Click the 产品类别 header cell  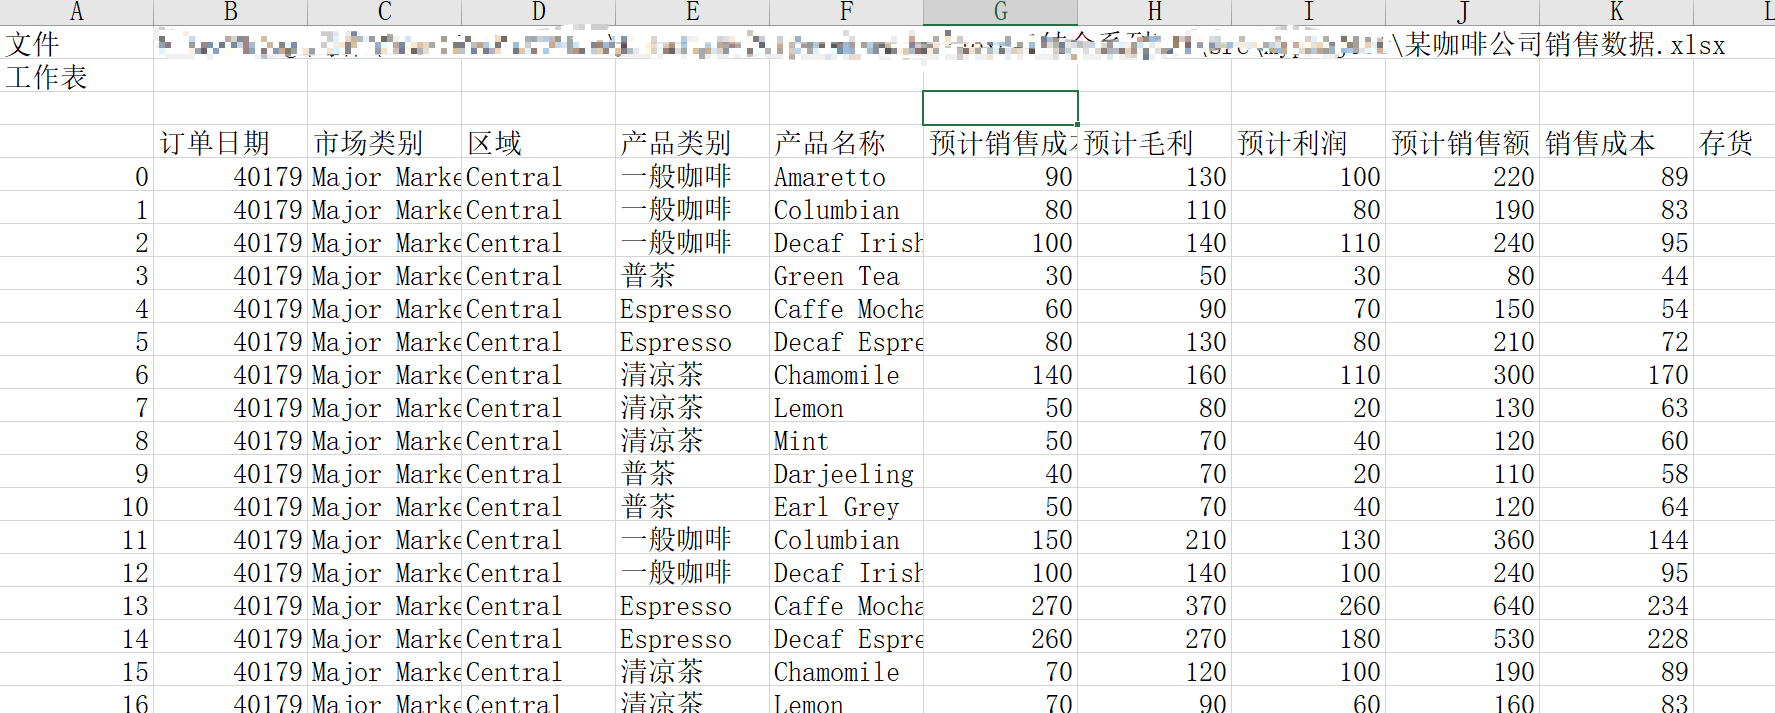click(693, 143)
